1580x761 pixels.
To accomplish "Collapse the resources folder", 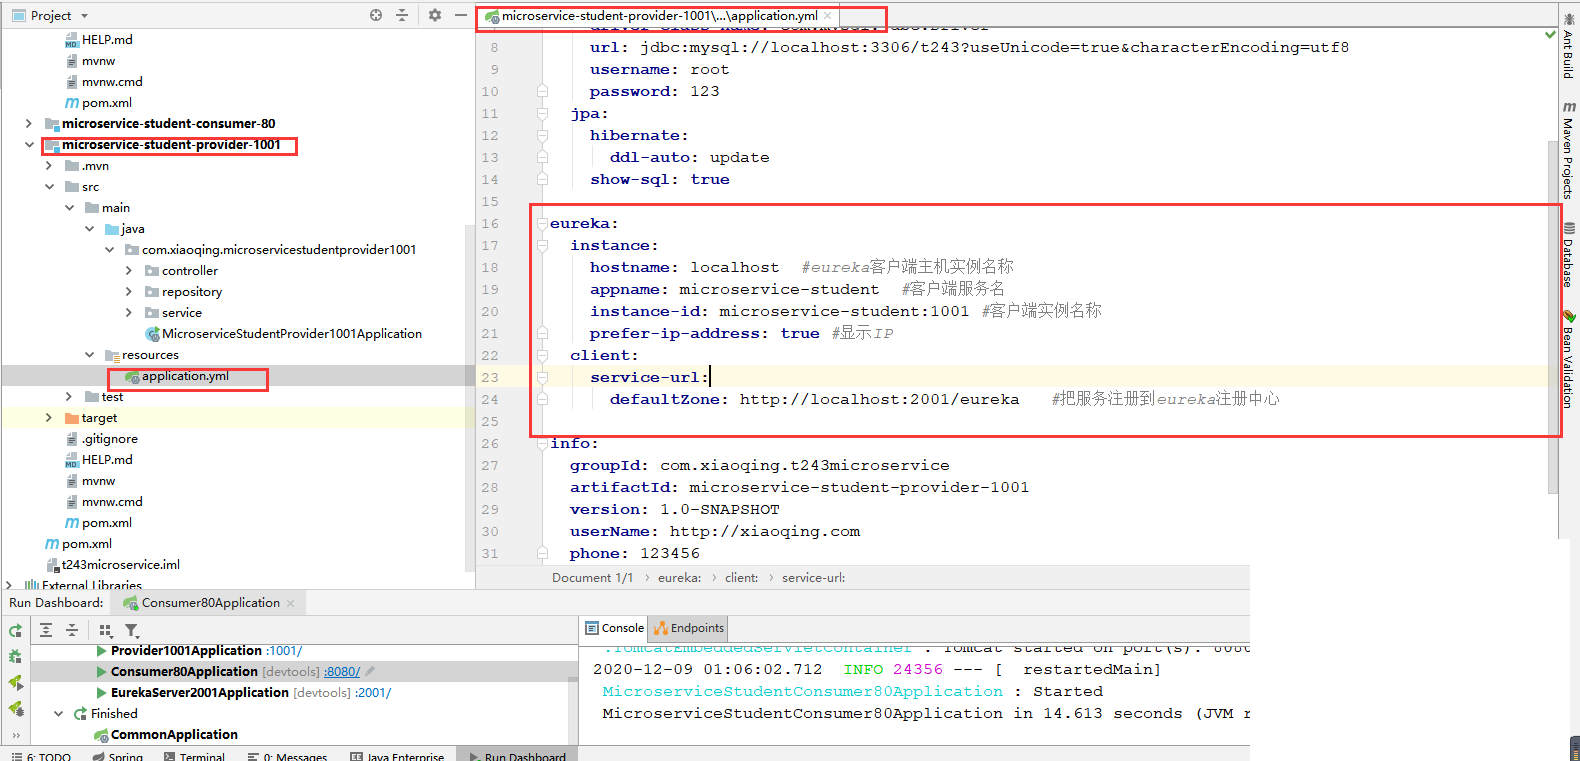I will [89, 355].
